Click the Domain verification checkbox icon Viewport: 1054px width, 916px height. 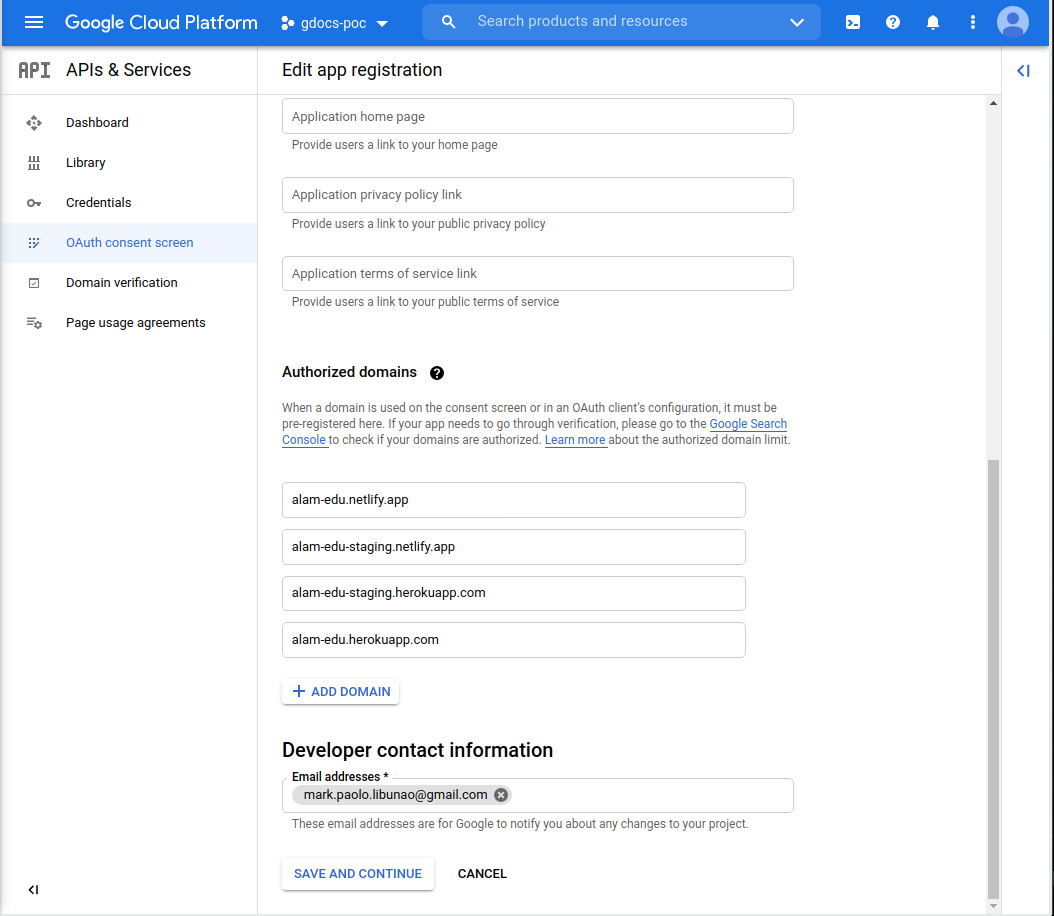[34, 283]
